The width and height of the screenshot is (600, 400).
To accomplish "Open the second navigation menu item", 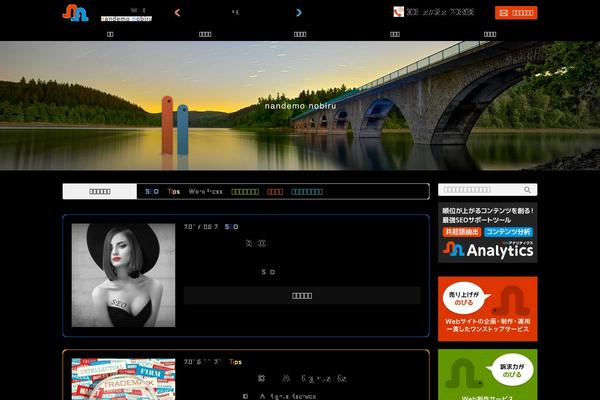I will pos(205,34).
